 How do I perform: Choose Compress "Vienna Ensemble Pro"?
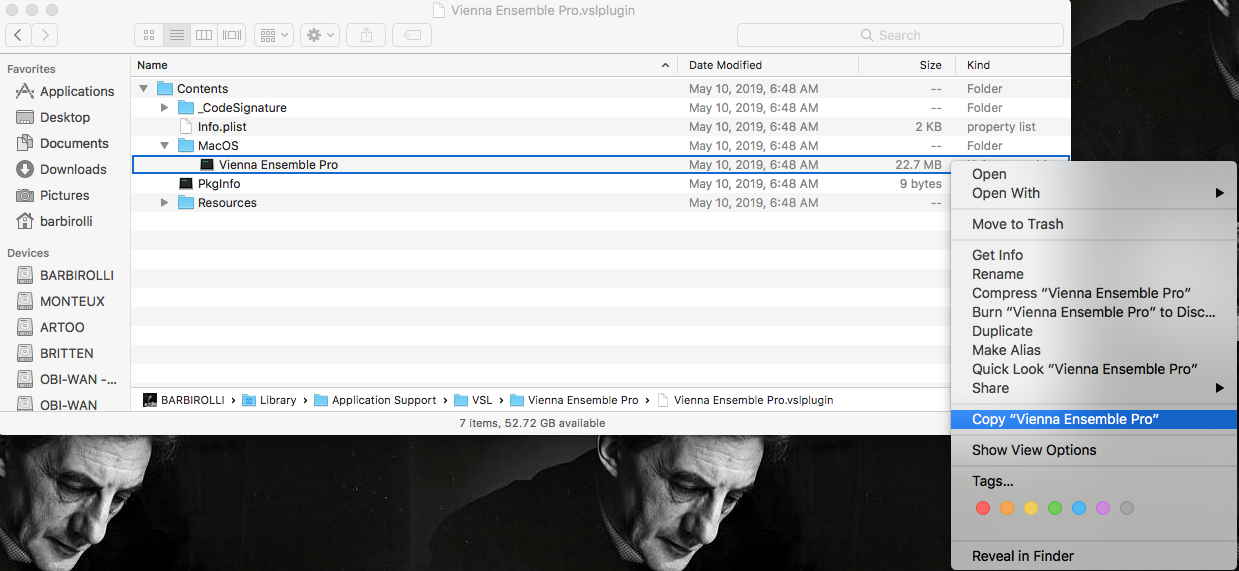point(1094,293)
